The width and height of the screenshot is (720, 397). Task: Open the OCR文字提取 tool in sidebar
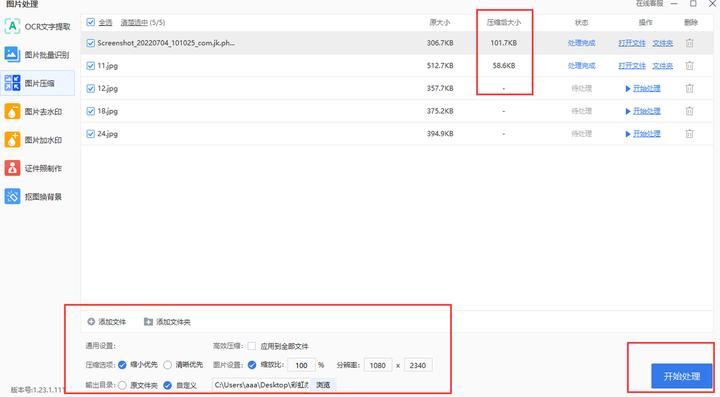(x=37, y=26)
